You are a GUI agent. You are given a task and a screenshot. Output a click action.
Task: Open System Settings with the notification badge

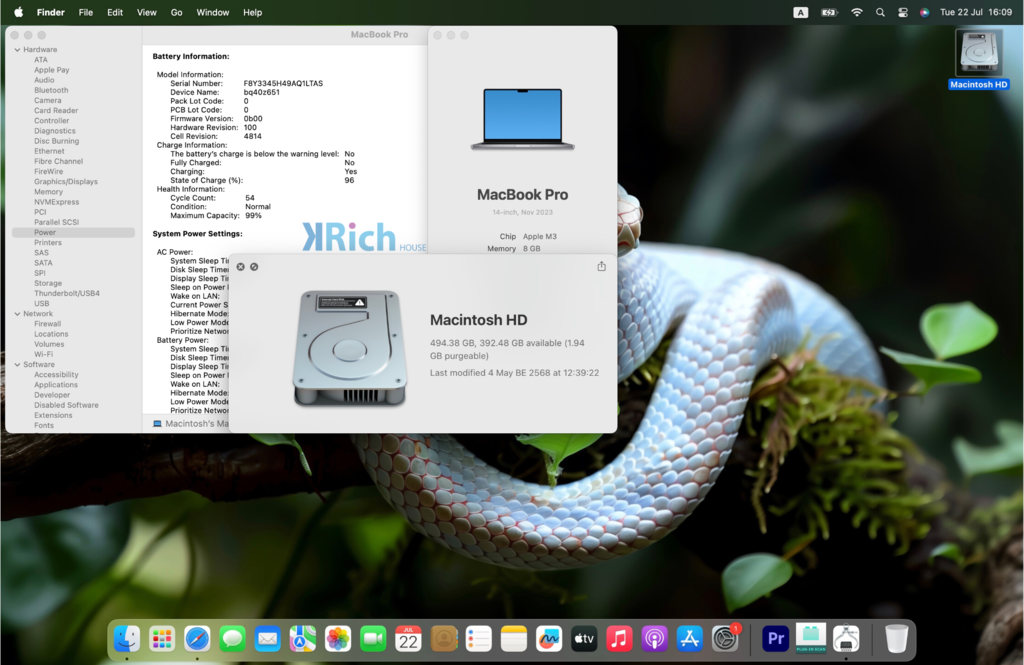pyautogui.click(x=725, y=638)
